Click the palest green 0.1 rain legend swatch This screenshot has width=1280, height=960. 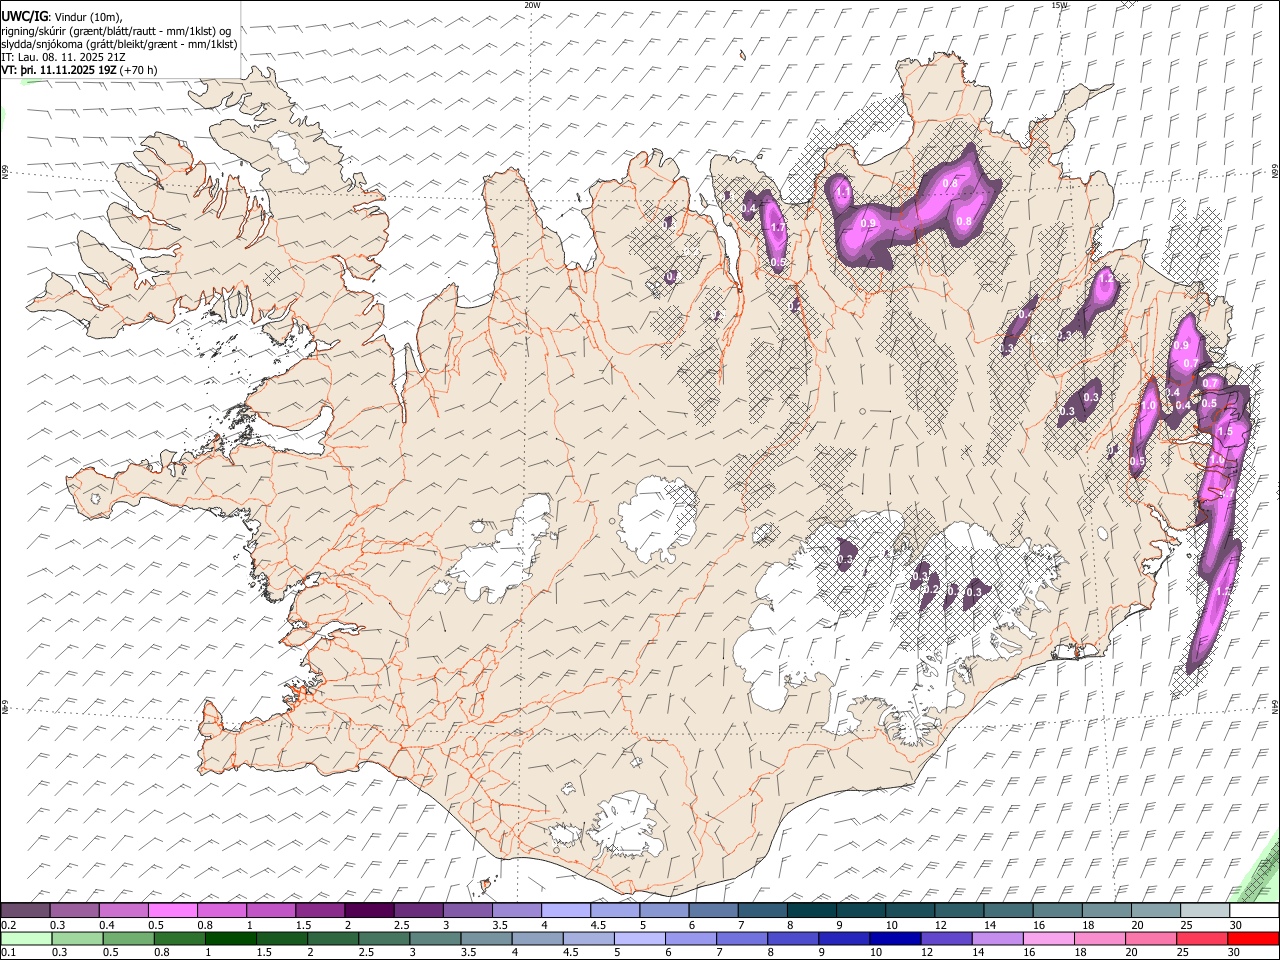(26, 938)
